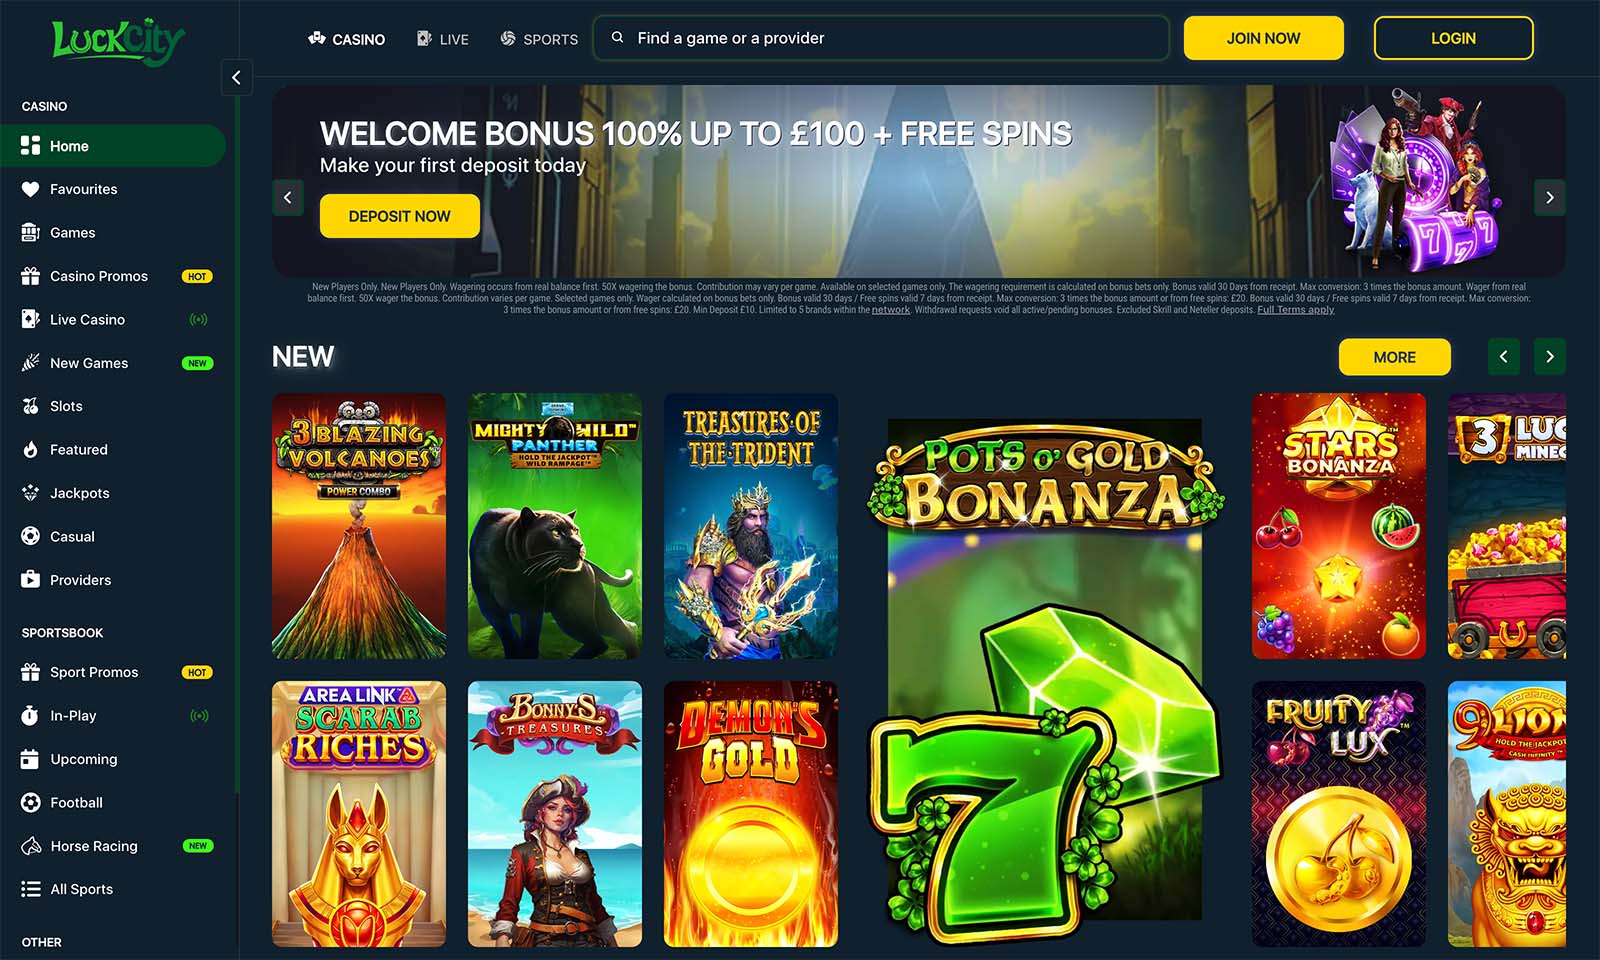Select the Football icon in Sportsbook
Screen dimensions: 1600x960
(30, 802)
